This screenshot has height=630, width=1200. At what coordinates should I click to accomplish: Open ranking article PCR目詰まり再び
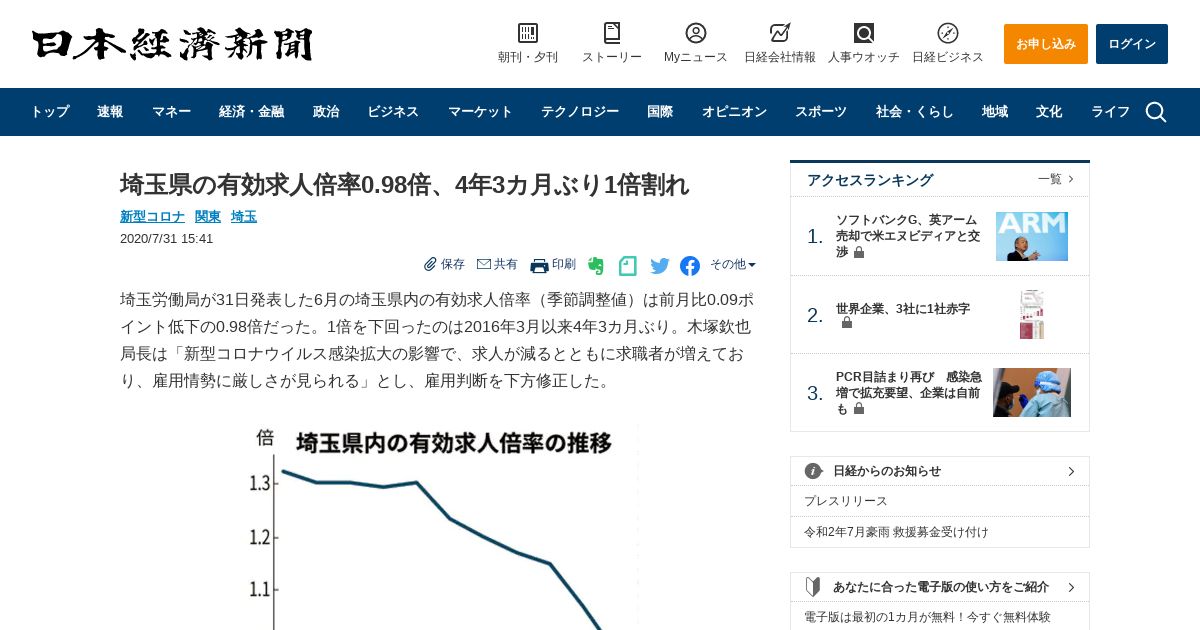(909, 393)
